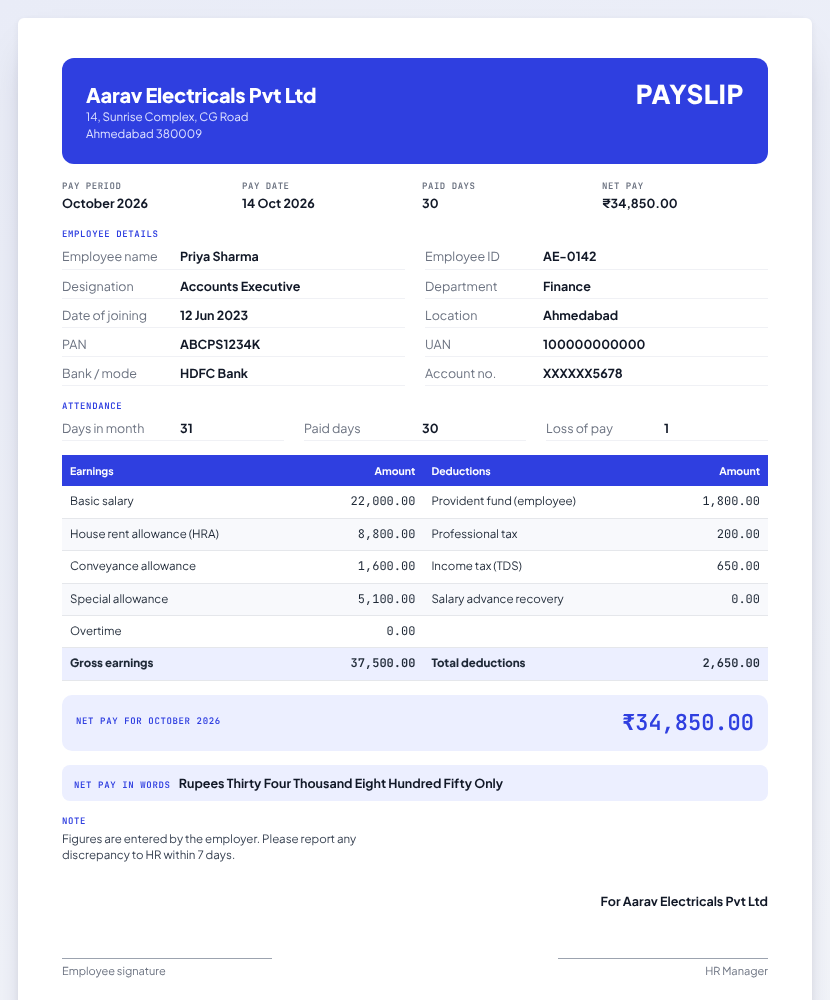Select the text Rupees Thirty Four Thousand Eight Hundred Fifty Only
Image resolution: width=830 pixels, height=1000 pixels.
[341, 783]
